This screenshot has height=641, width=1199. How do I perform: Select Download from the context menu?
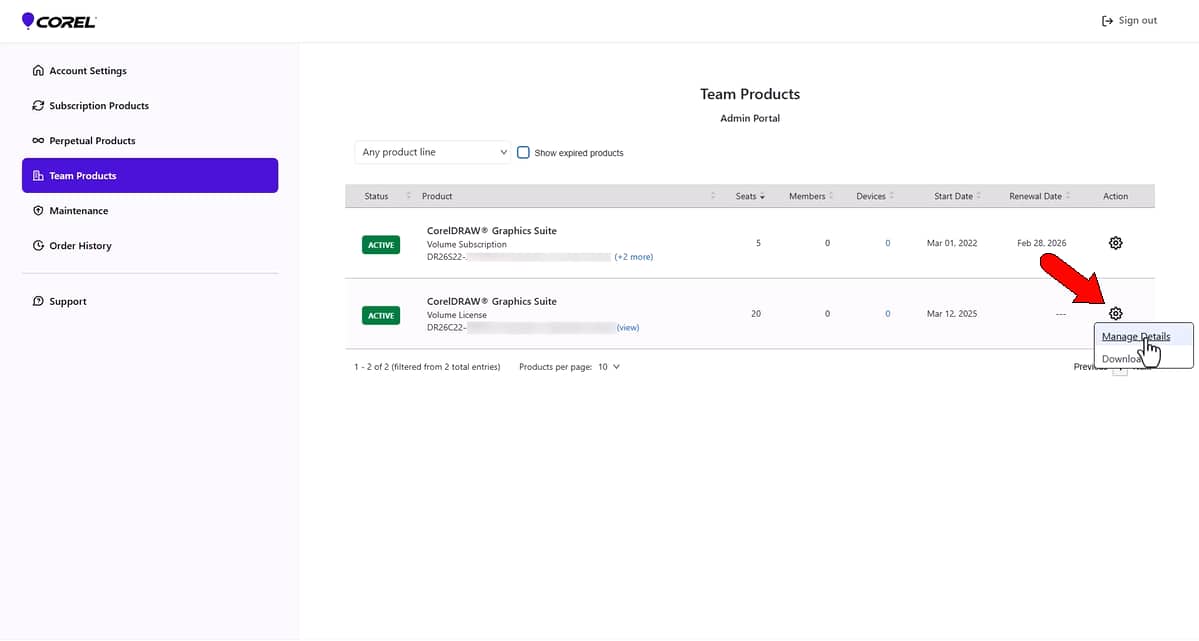pos(1122,358)
